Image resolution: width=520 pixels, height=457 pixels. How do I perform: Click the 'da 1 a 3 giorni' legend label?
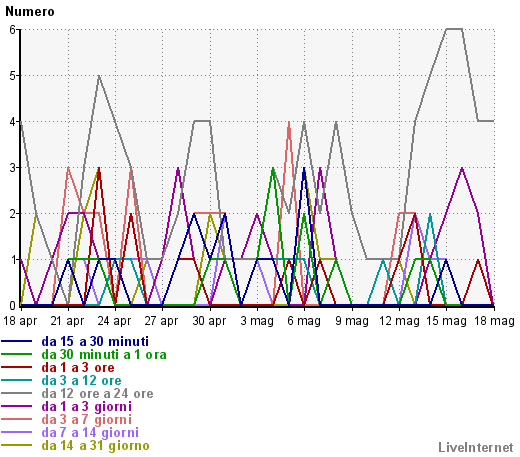(x=87, y=407)
